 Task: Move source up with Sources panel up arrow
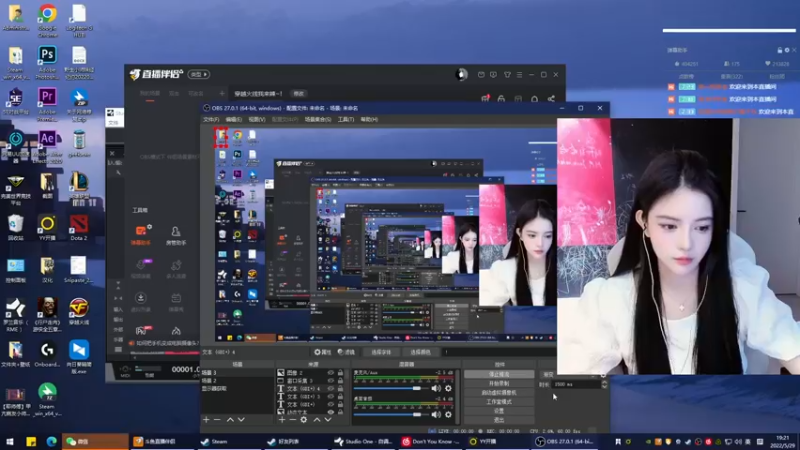(317, 419)
